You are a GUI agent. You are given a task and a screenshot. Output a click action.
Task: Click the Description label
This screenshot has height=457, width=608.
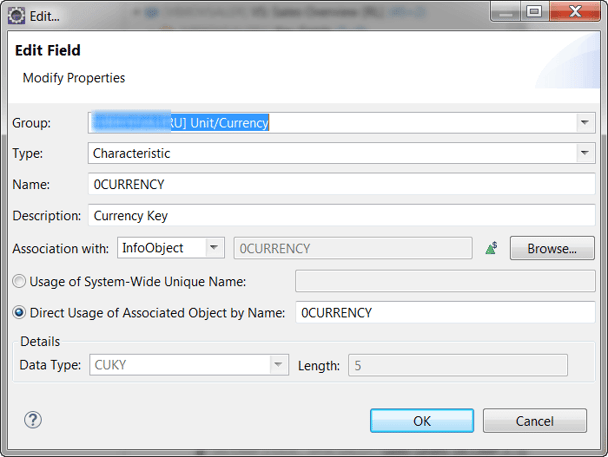47,216
